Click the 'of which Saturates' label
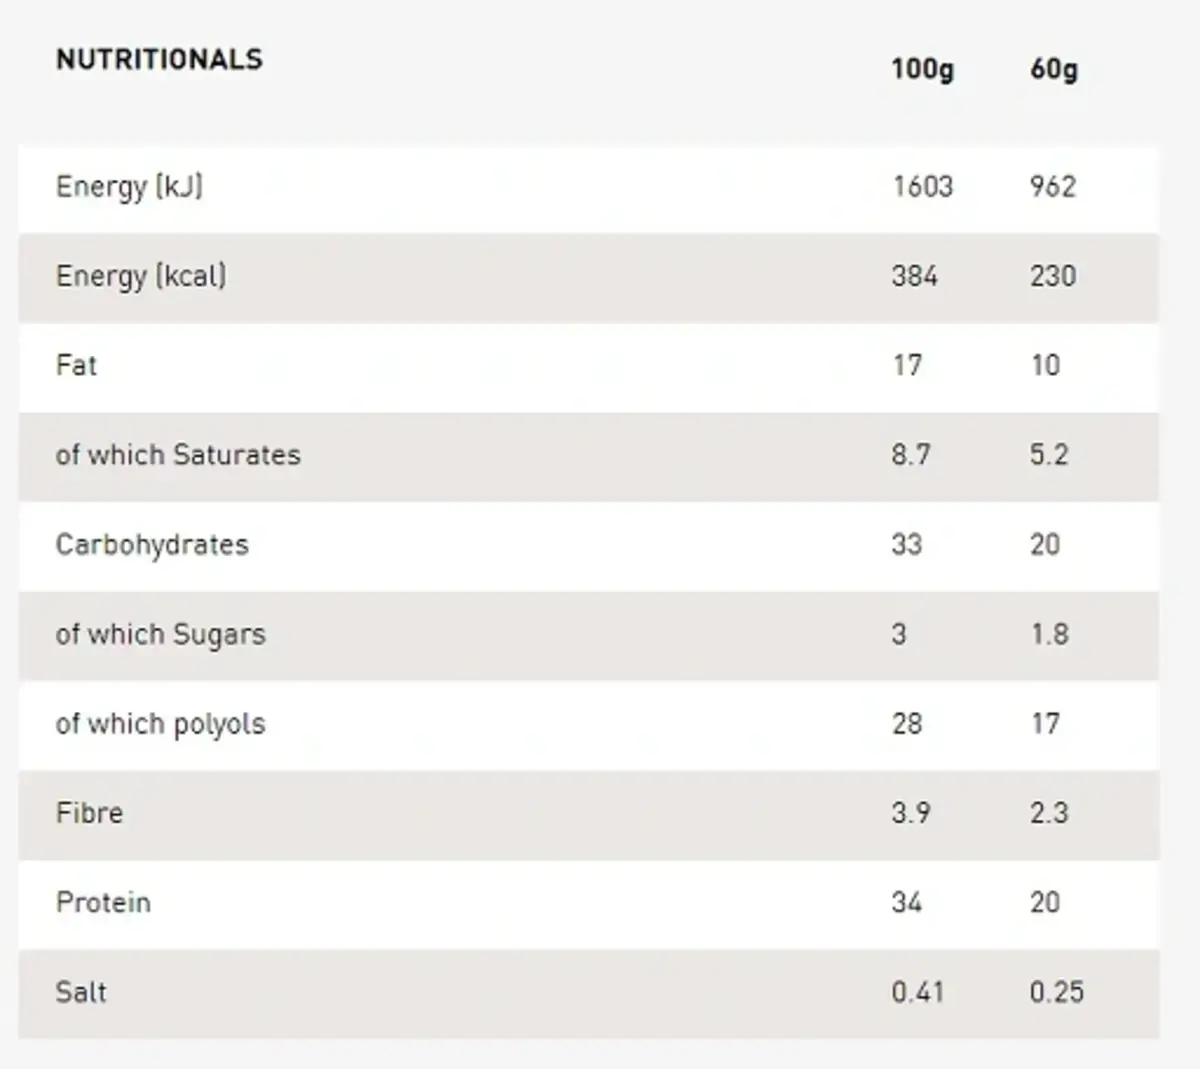The width and height of the screenshot is (1200, 1069). pos(178,455)
